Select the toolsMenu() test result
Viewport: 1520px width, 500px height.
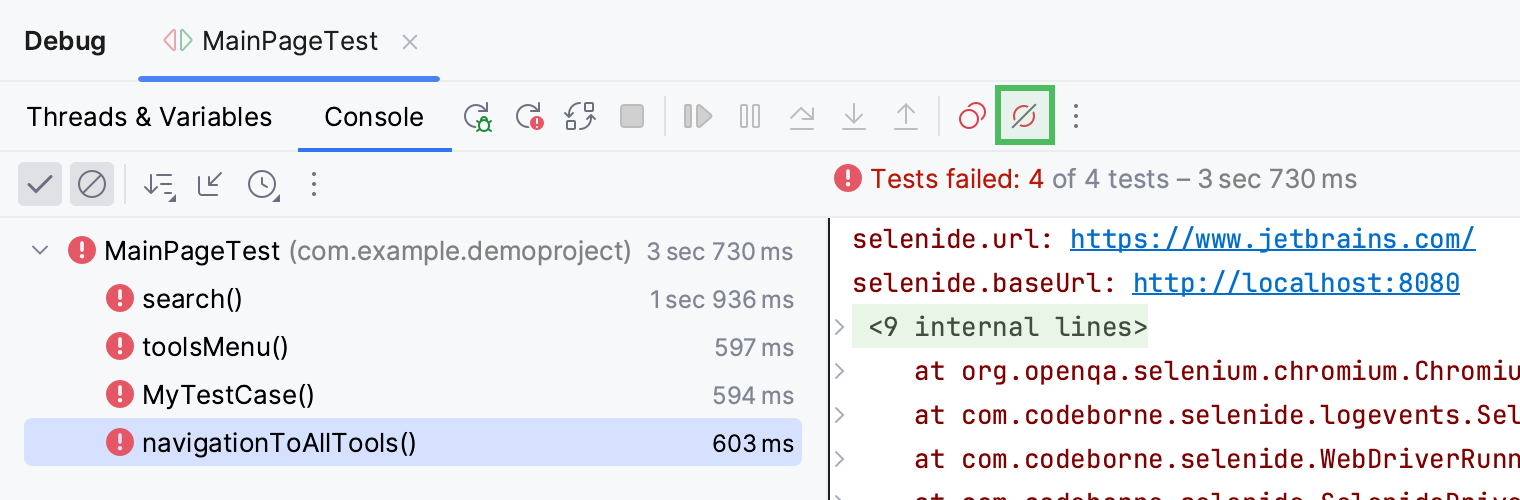(215, 347)
